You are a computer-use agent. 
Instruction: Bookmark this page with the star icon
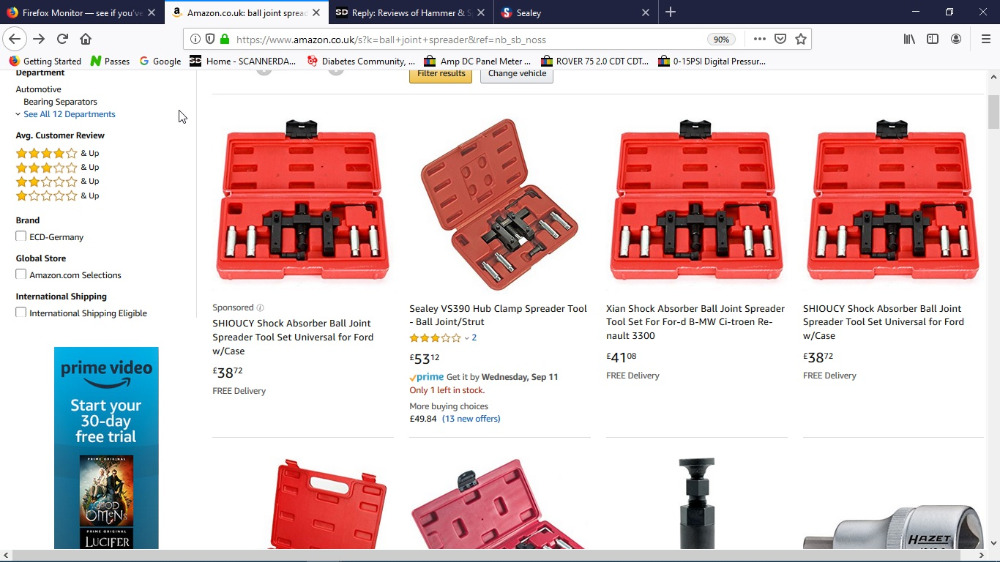pos(801,39)
